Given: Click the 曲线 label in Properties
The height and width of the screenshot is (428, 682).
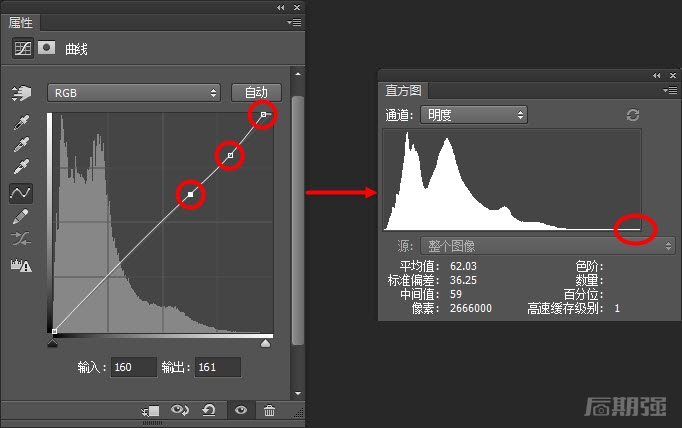Looking at the screenshot, I should pos(76,49).
